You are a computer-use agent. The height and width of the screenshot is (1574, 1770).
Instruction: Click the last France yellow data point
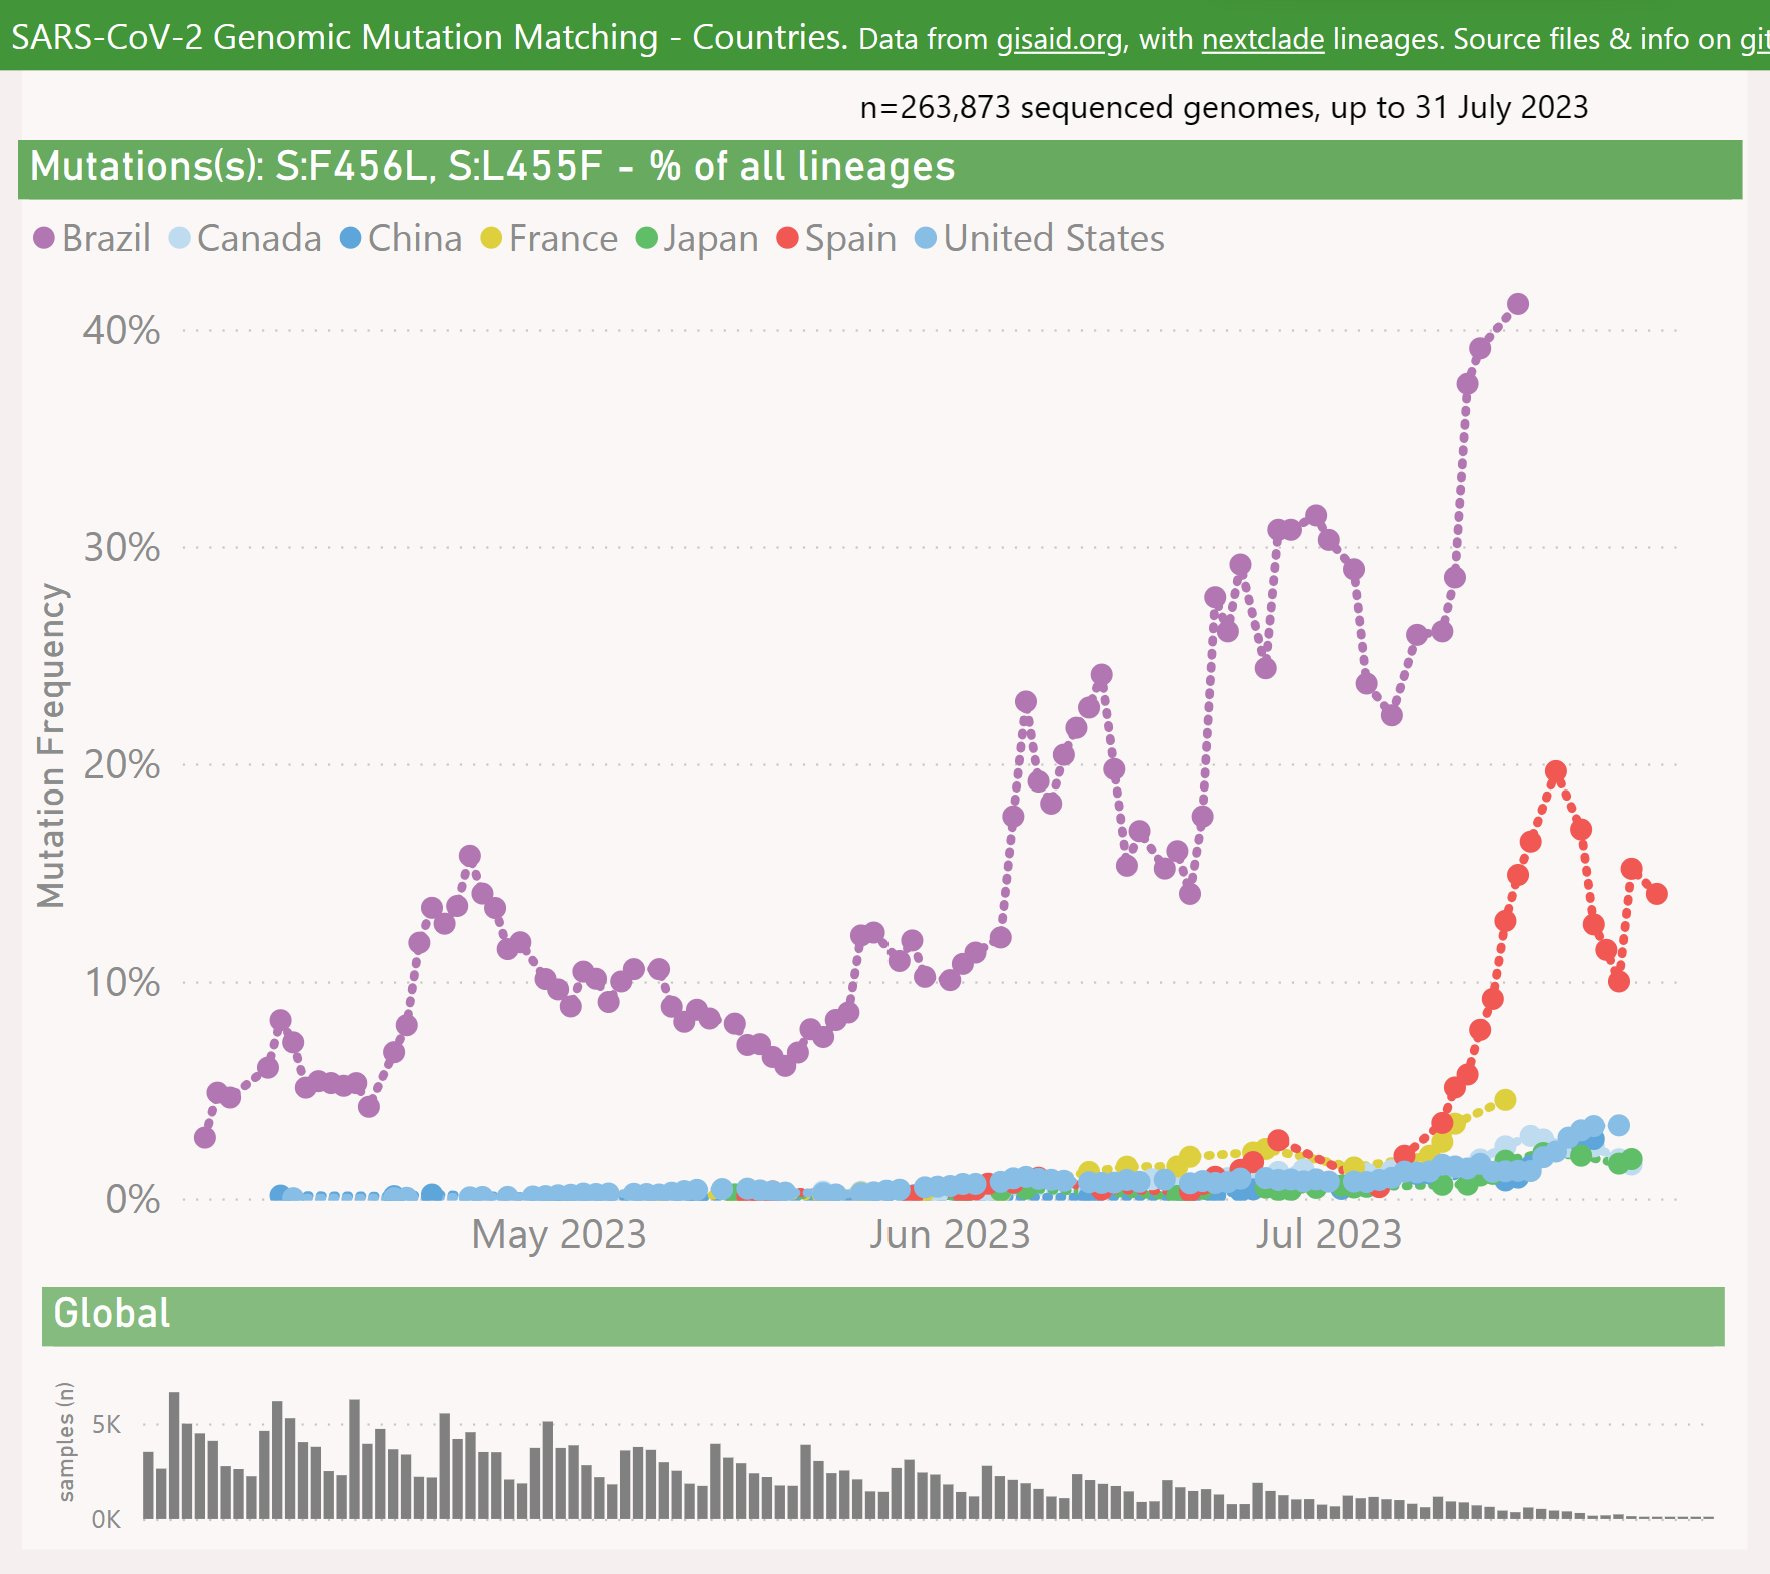(x=1506, y=1100)
